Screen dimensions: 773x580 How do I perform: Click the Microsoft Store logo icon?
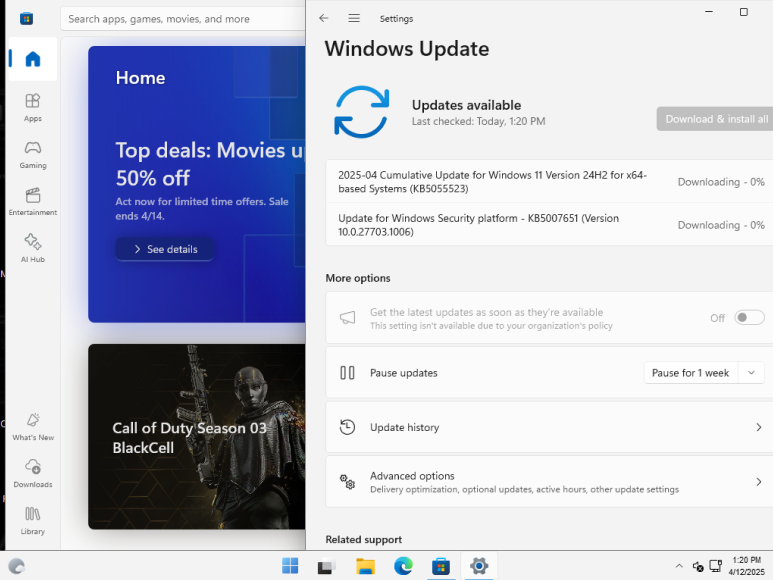(x=26, y=19)
